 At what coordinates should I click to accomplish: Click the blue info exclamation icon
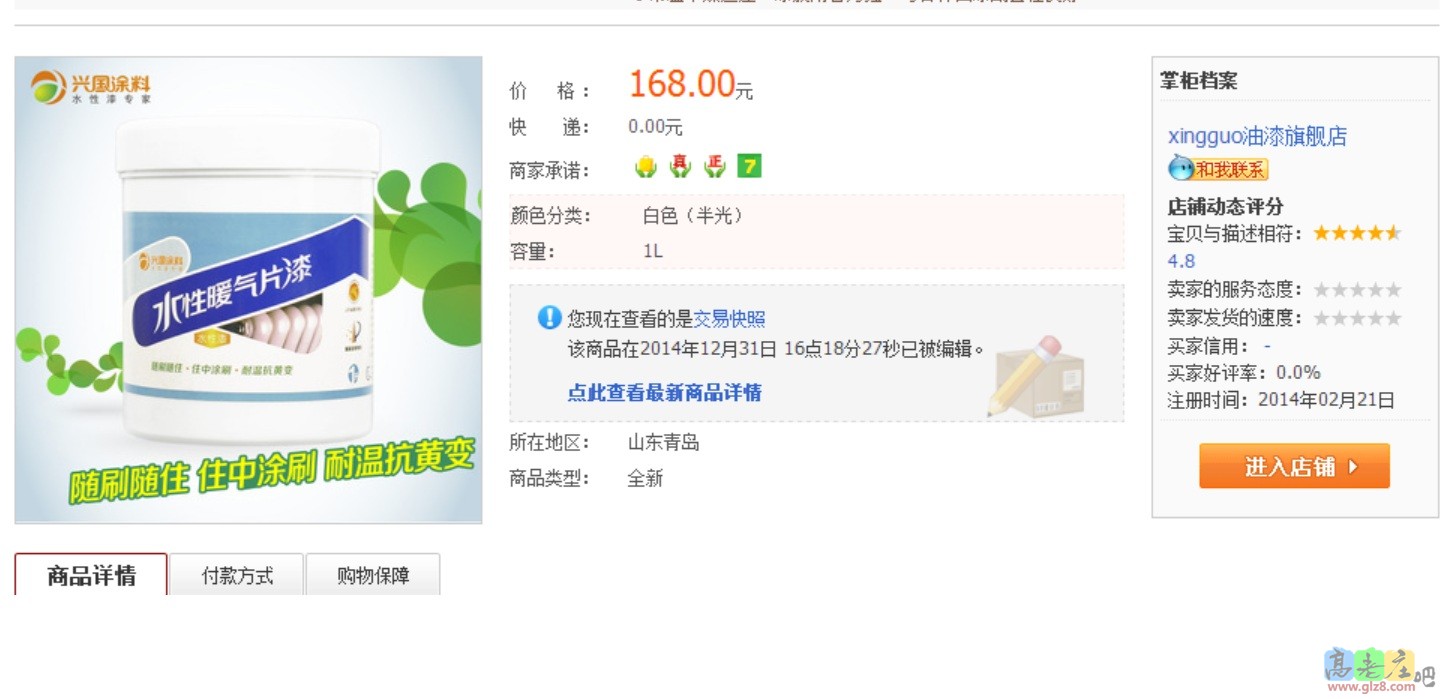pos(549,318)
